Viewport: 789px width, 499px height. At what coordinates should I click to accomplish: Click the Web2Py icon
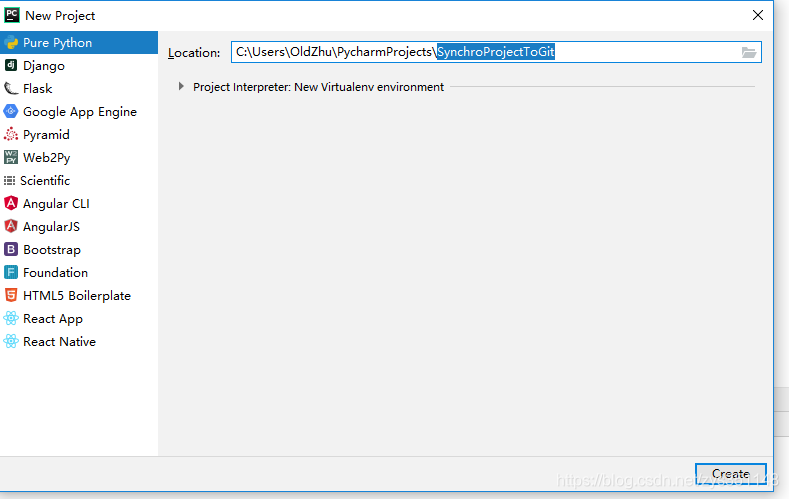[x=11, y=157]
